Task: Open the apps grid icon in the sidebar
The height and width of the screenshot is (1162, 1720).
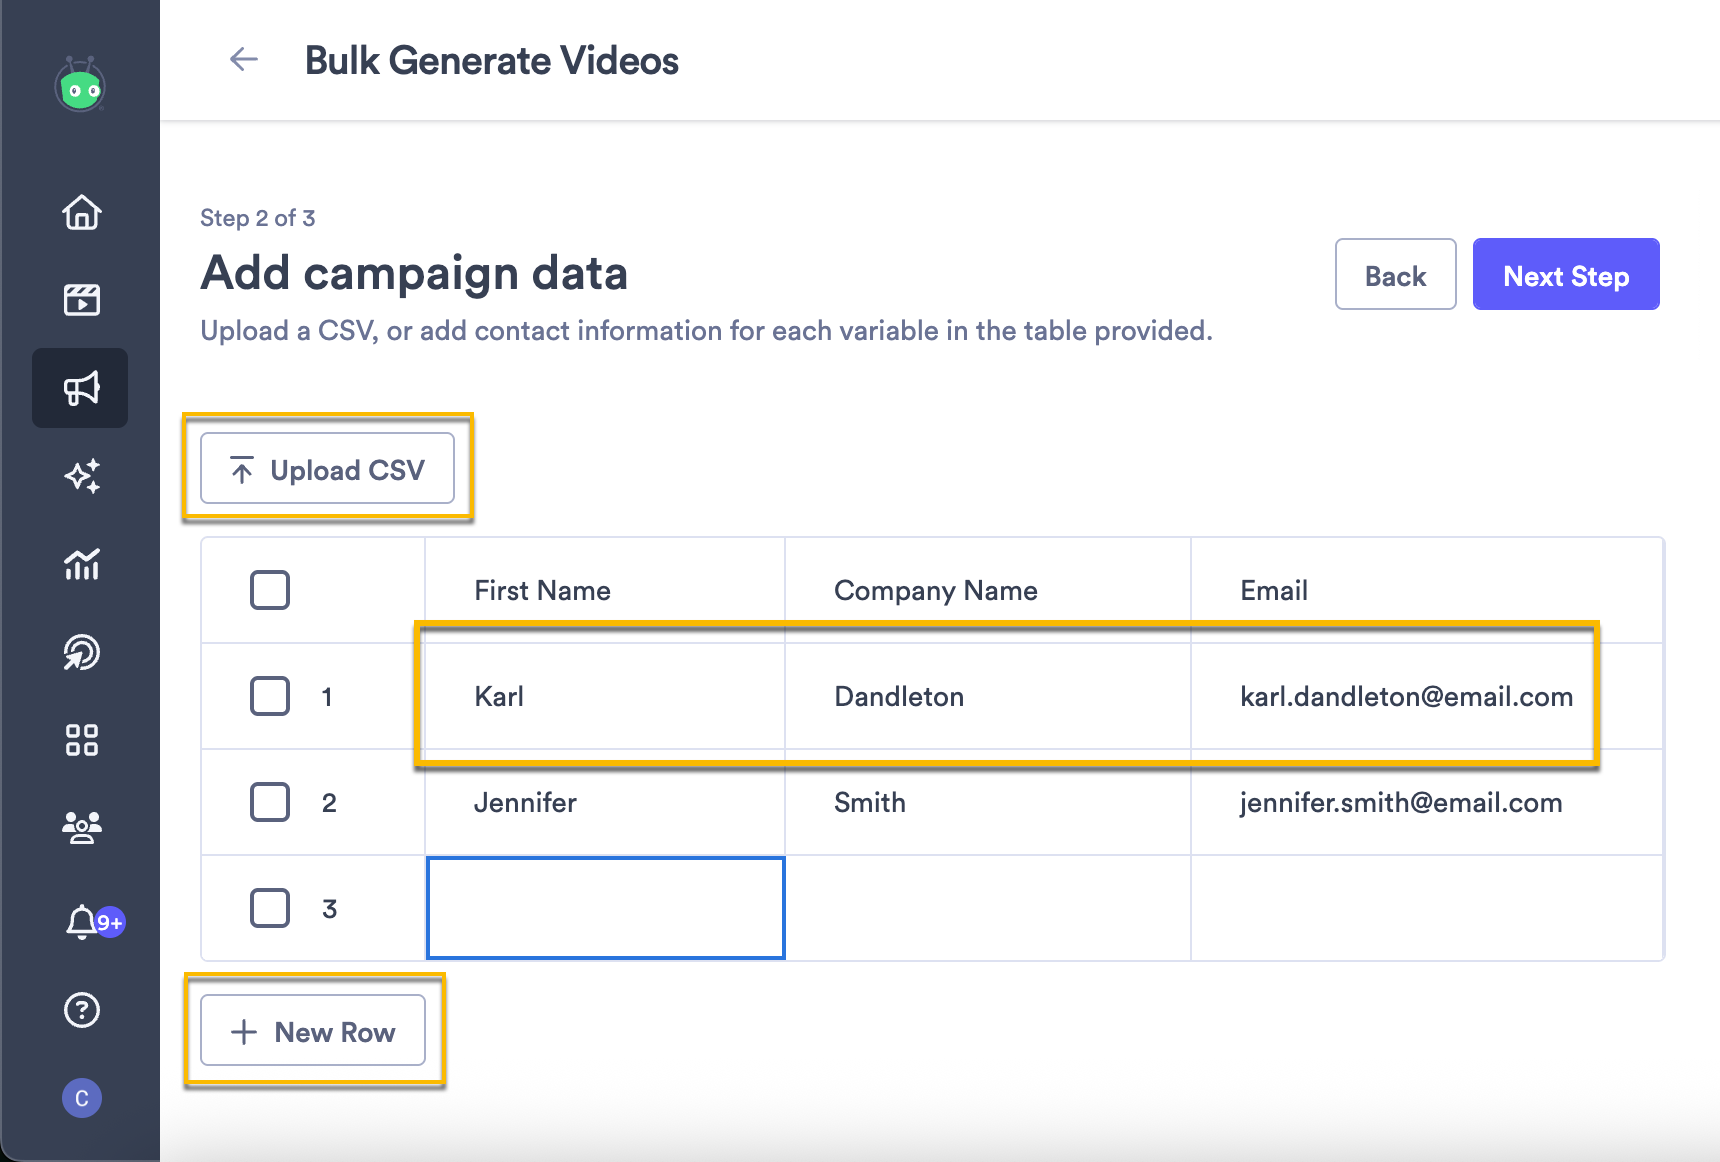Action: click(x=80, y=739)
